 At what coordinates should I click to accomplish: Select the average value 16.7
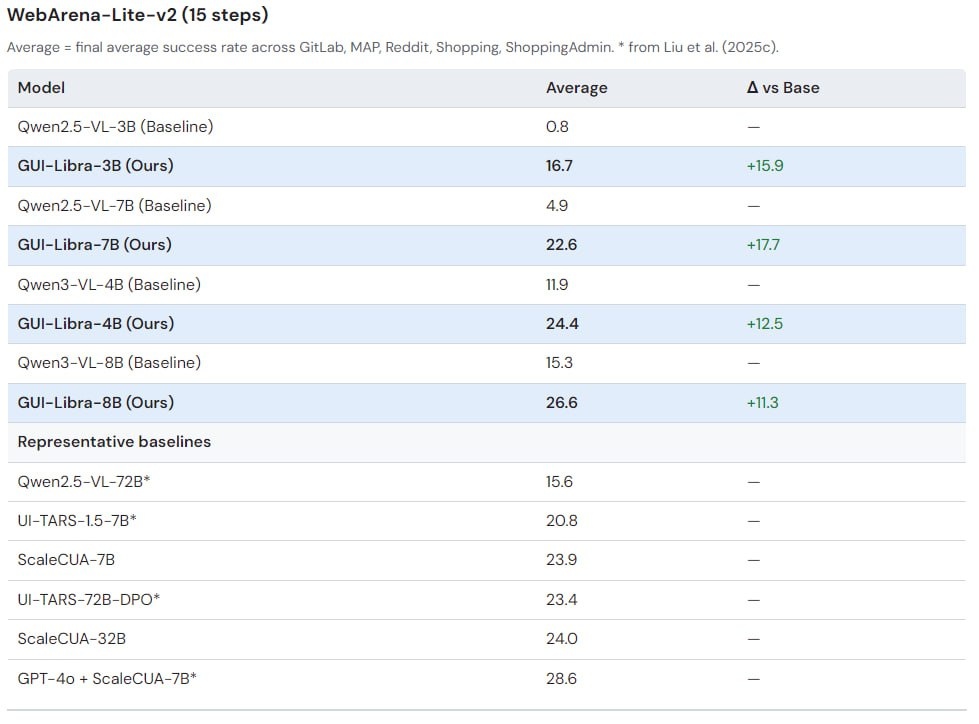[559, 166]
